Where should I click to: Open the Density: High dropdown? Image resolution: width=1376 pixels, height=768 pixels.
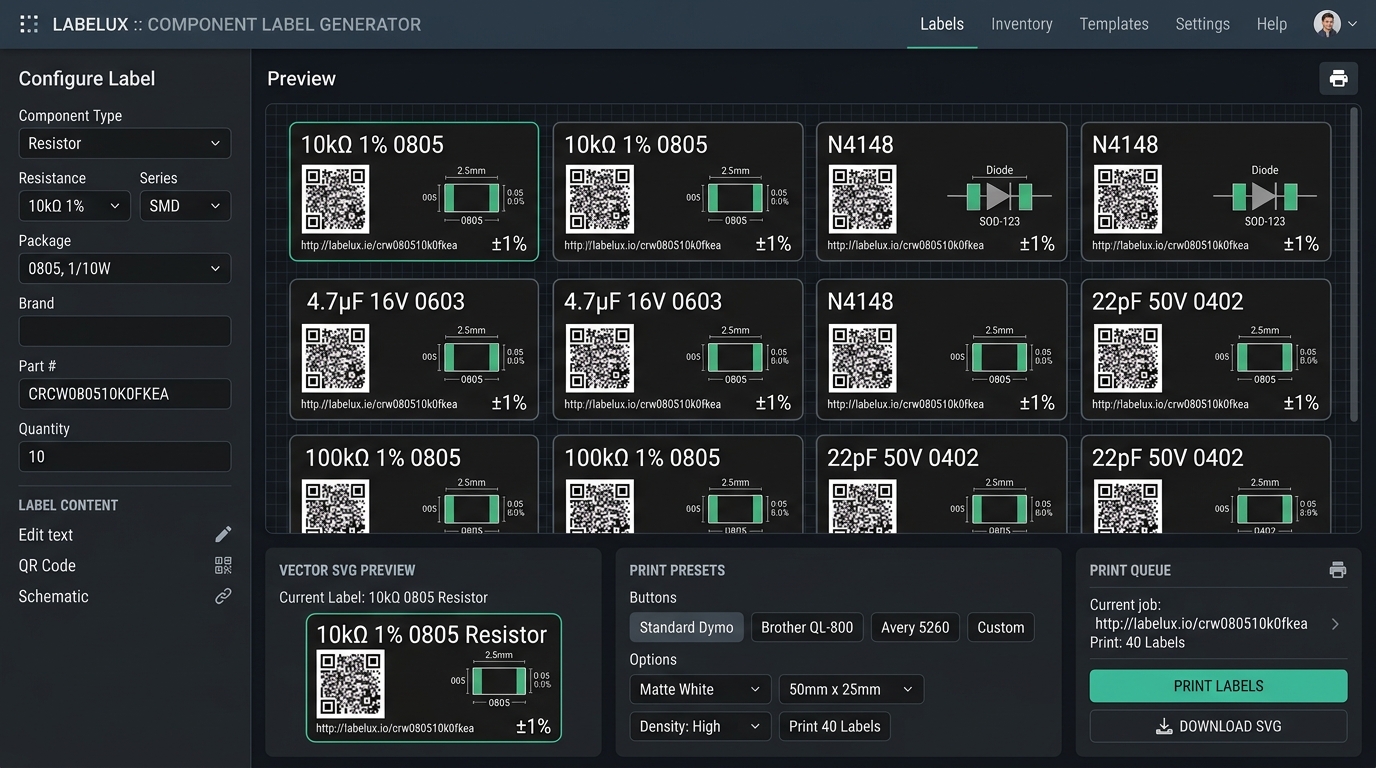700,726
